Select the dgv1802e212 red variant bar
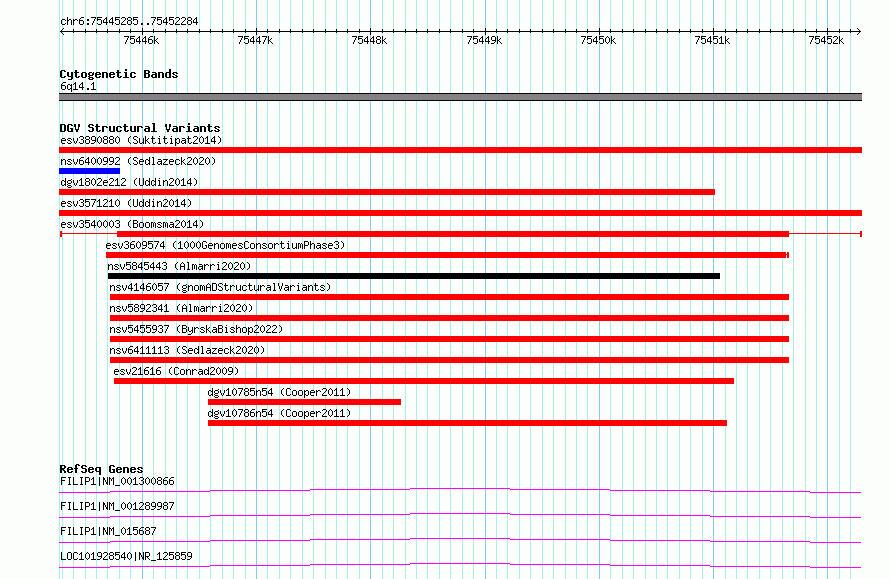This screenshot has height=579, width=890. pos(387,192)
